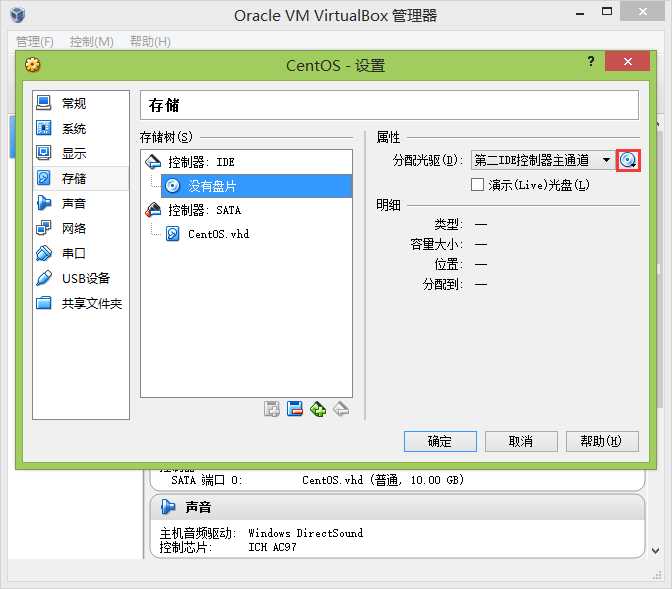The width and height of the screenshot is (672, 589).
Task: Open the 系统 settings icon
Action: [x=44, y=128]
